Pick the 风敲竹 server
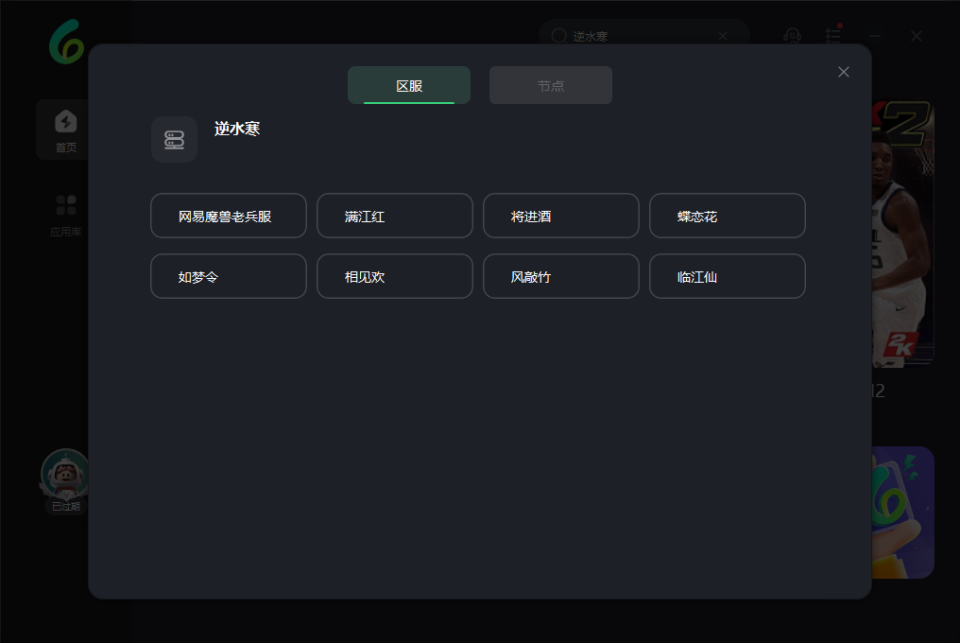 561,276
